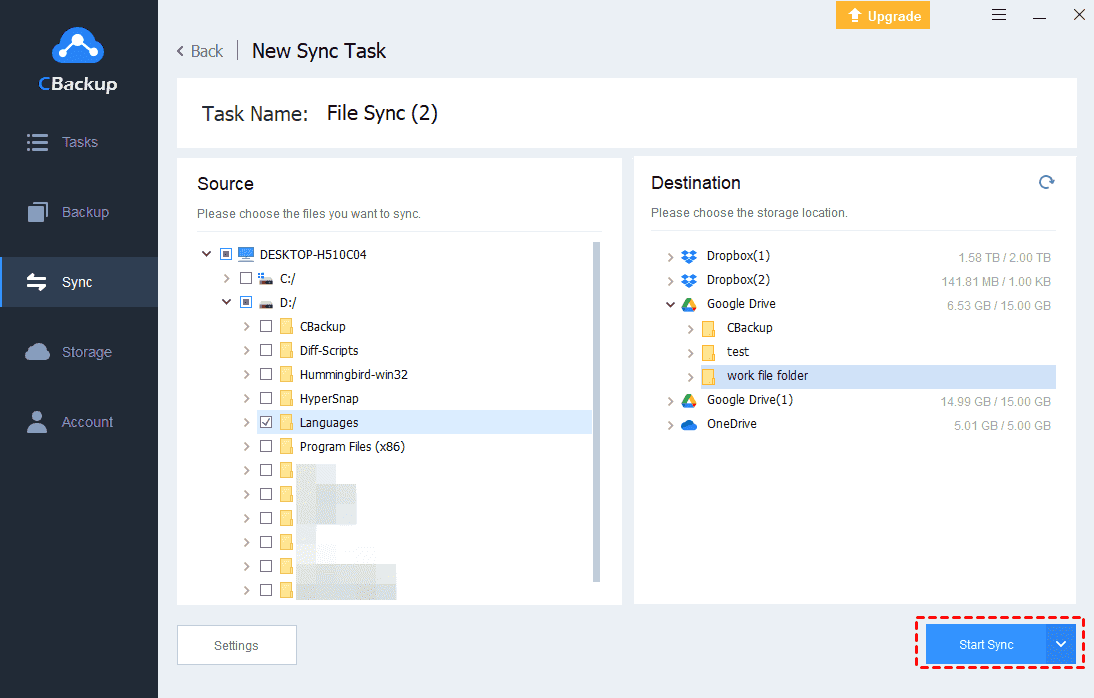Select the Dropbox(1) cloud icon

click(x=689, y=256)
